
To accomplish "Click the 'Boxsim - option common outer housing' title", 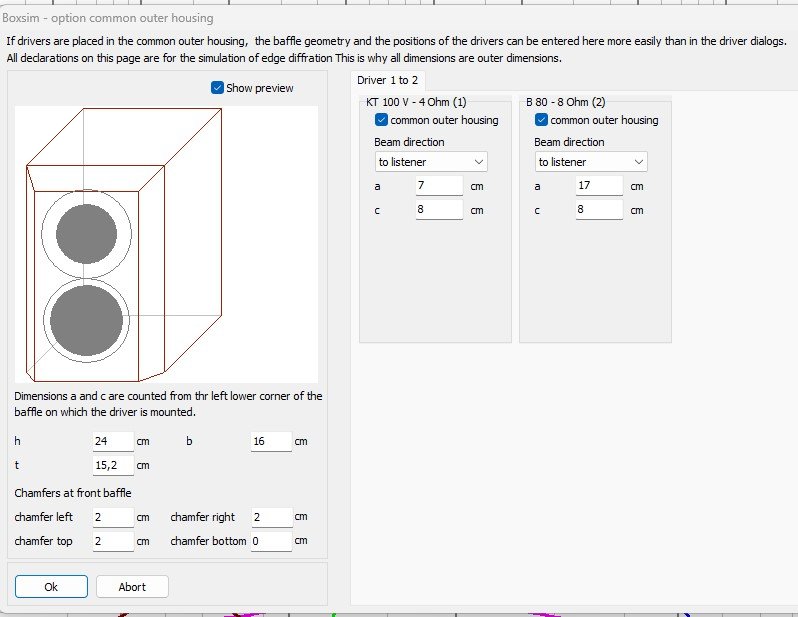I will 107,18.
